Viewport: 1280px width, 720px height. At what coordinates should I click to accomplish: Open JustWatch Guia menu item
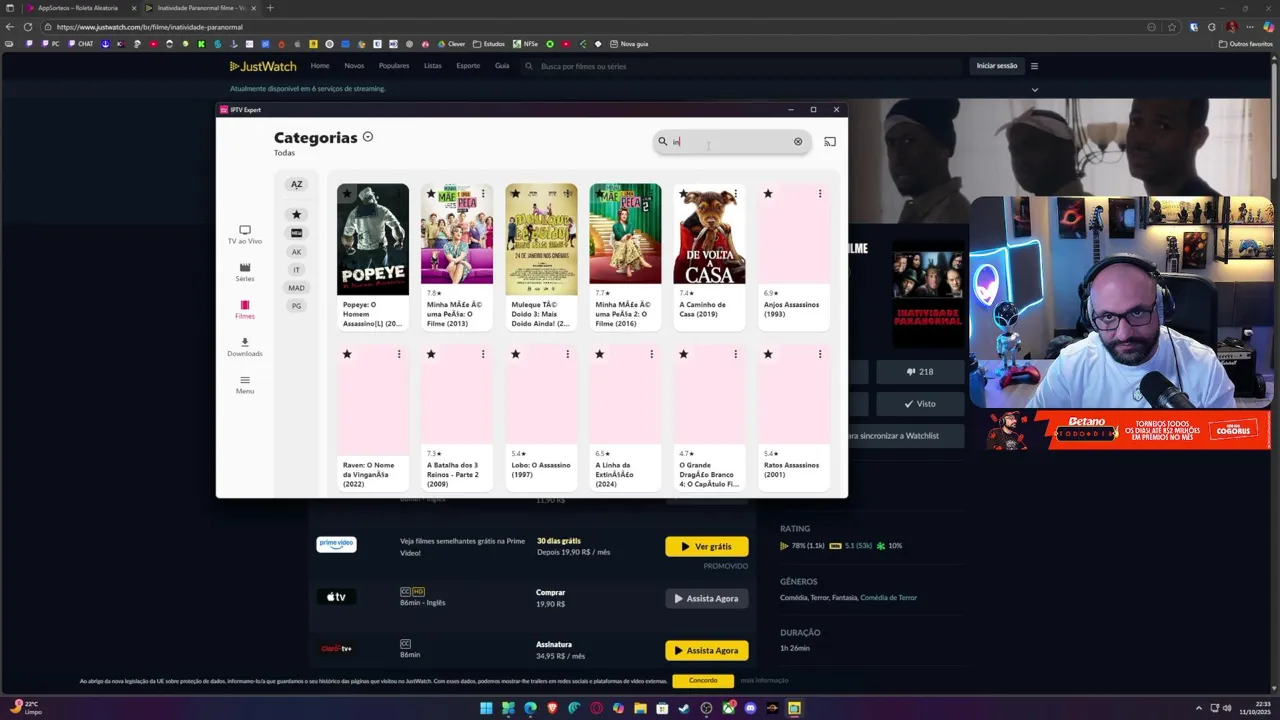(502, 66)
